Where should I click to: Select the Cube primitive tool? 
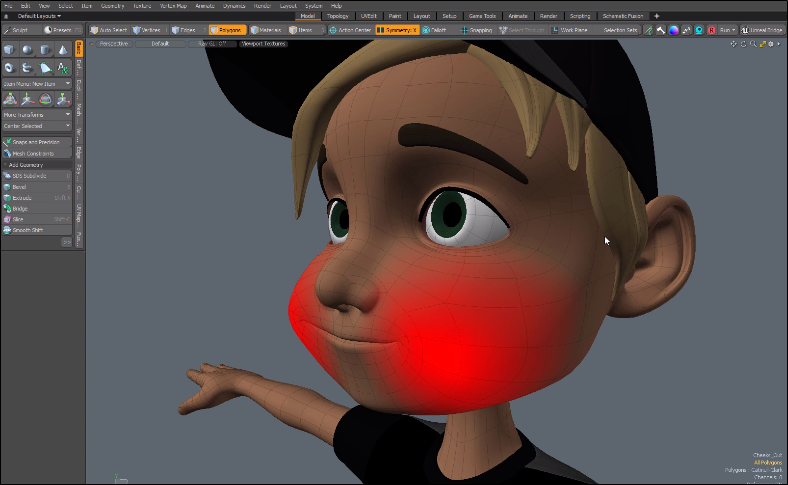click(9, 49)
